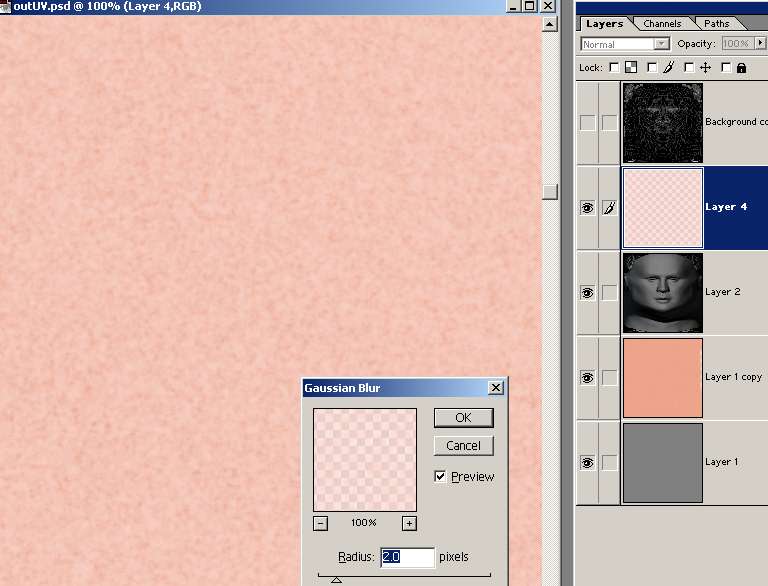Click the lock image pixels brush icon
The width and height of the screenshot is (768, 586).
(x=668, y=68)
